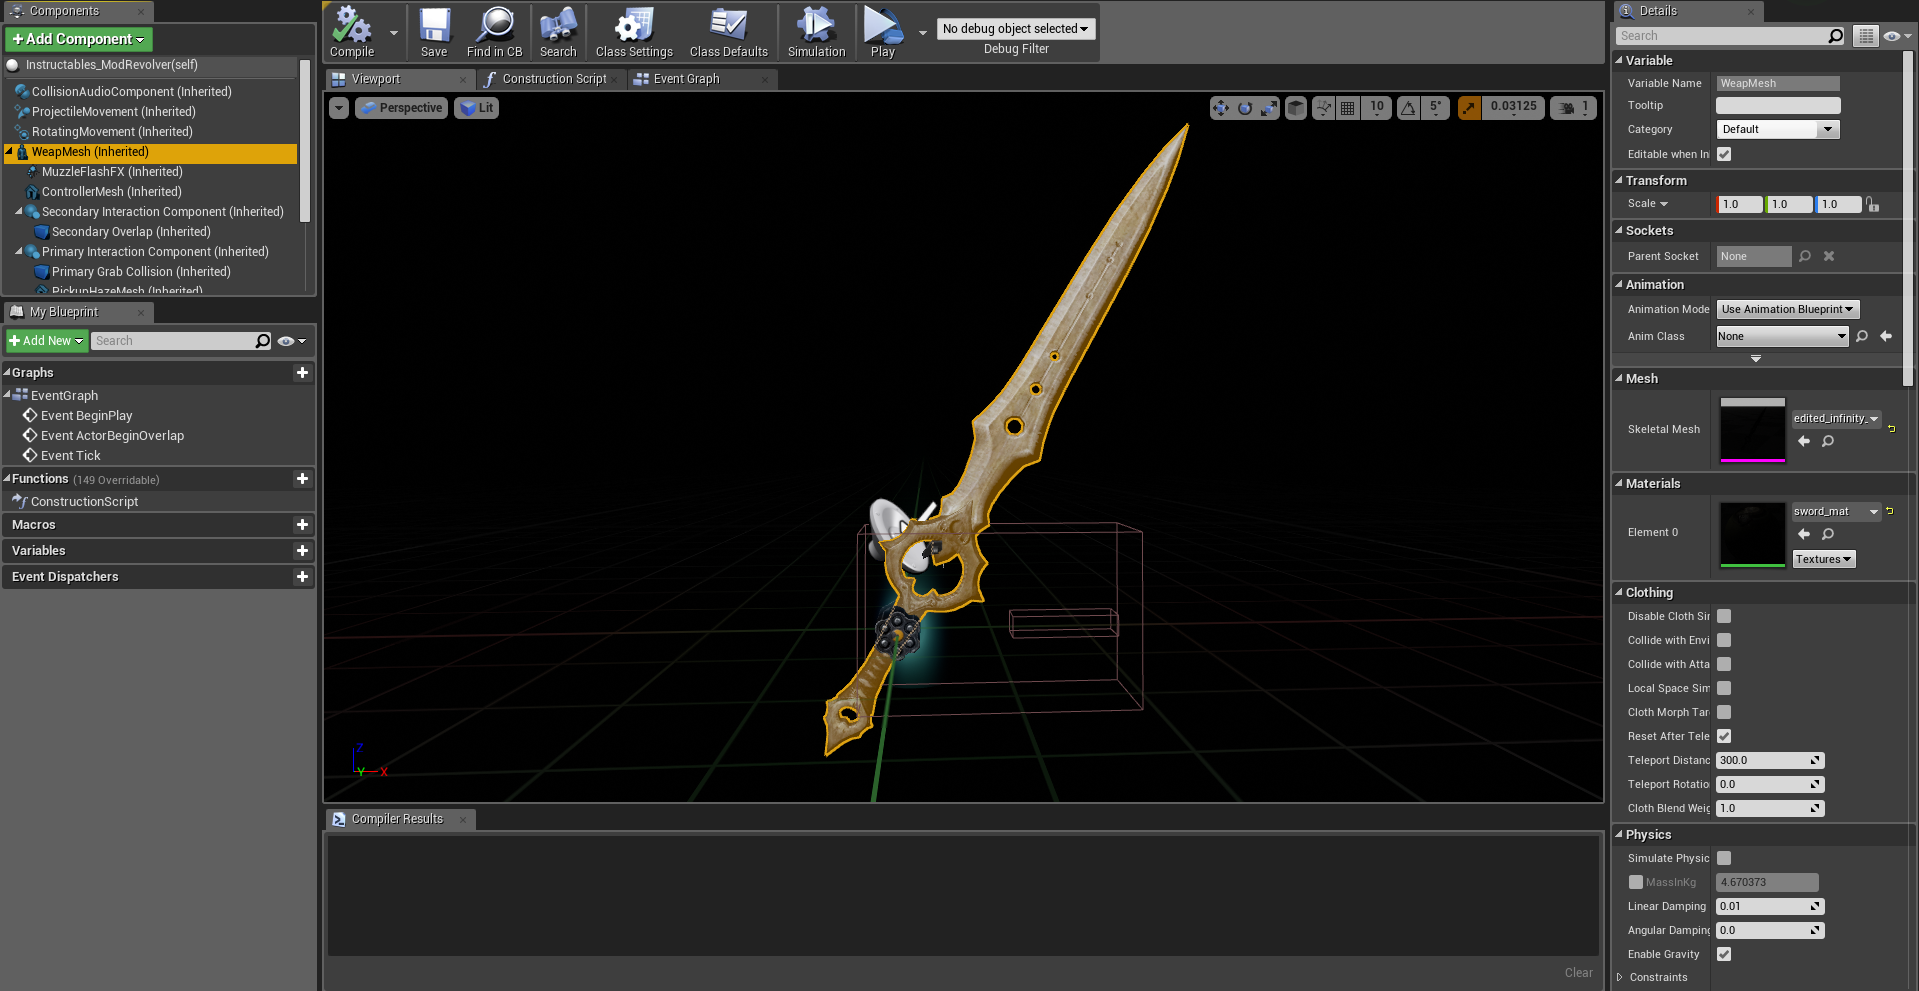
Task: Browse to sword_mat in Content Browser
Action: tap(1828, 534)
